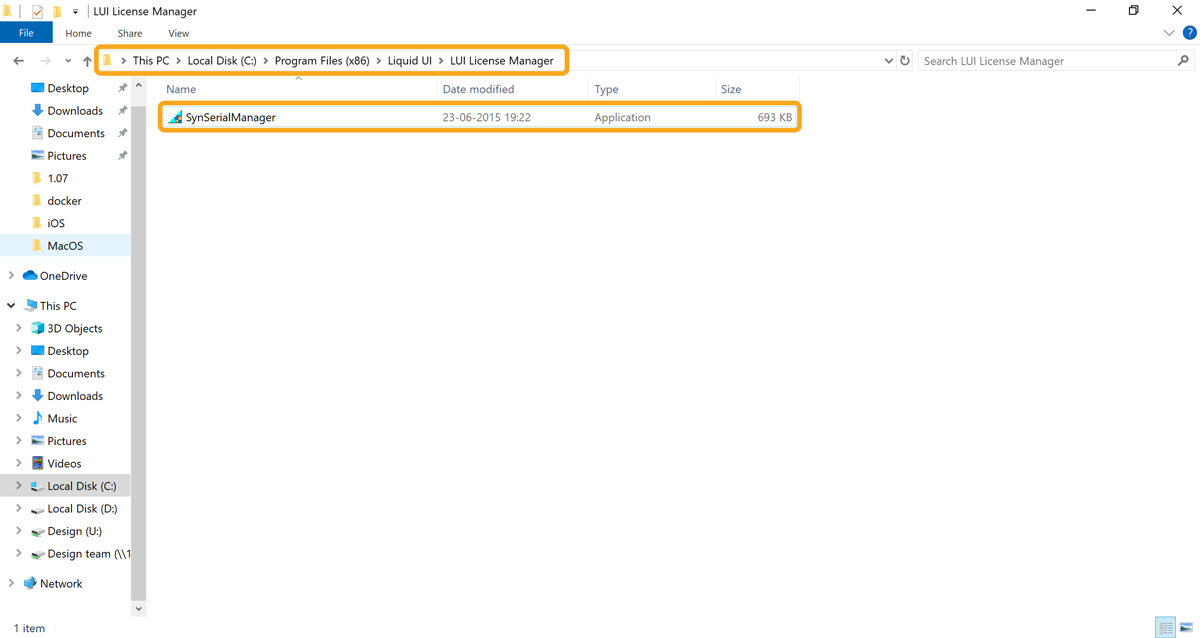Screen dimensions: 1200x638
Task: Go back with the Back arrow
Action: pyautogui.click(x=18, y=61)
